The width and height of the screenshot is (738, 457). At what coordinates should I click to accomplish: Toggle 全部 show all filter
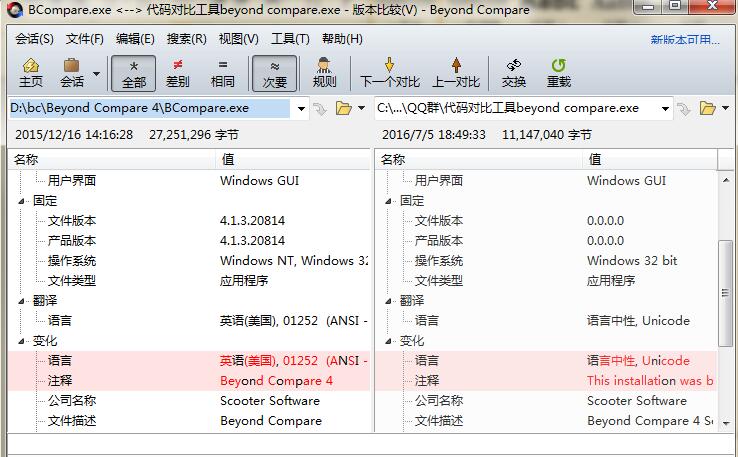pos(134,73)
